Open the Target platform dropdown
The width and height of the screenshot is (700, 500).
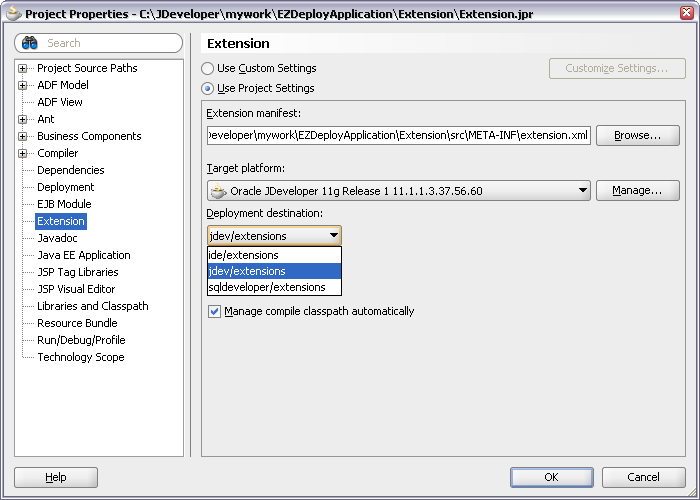583,191
